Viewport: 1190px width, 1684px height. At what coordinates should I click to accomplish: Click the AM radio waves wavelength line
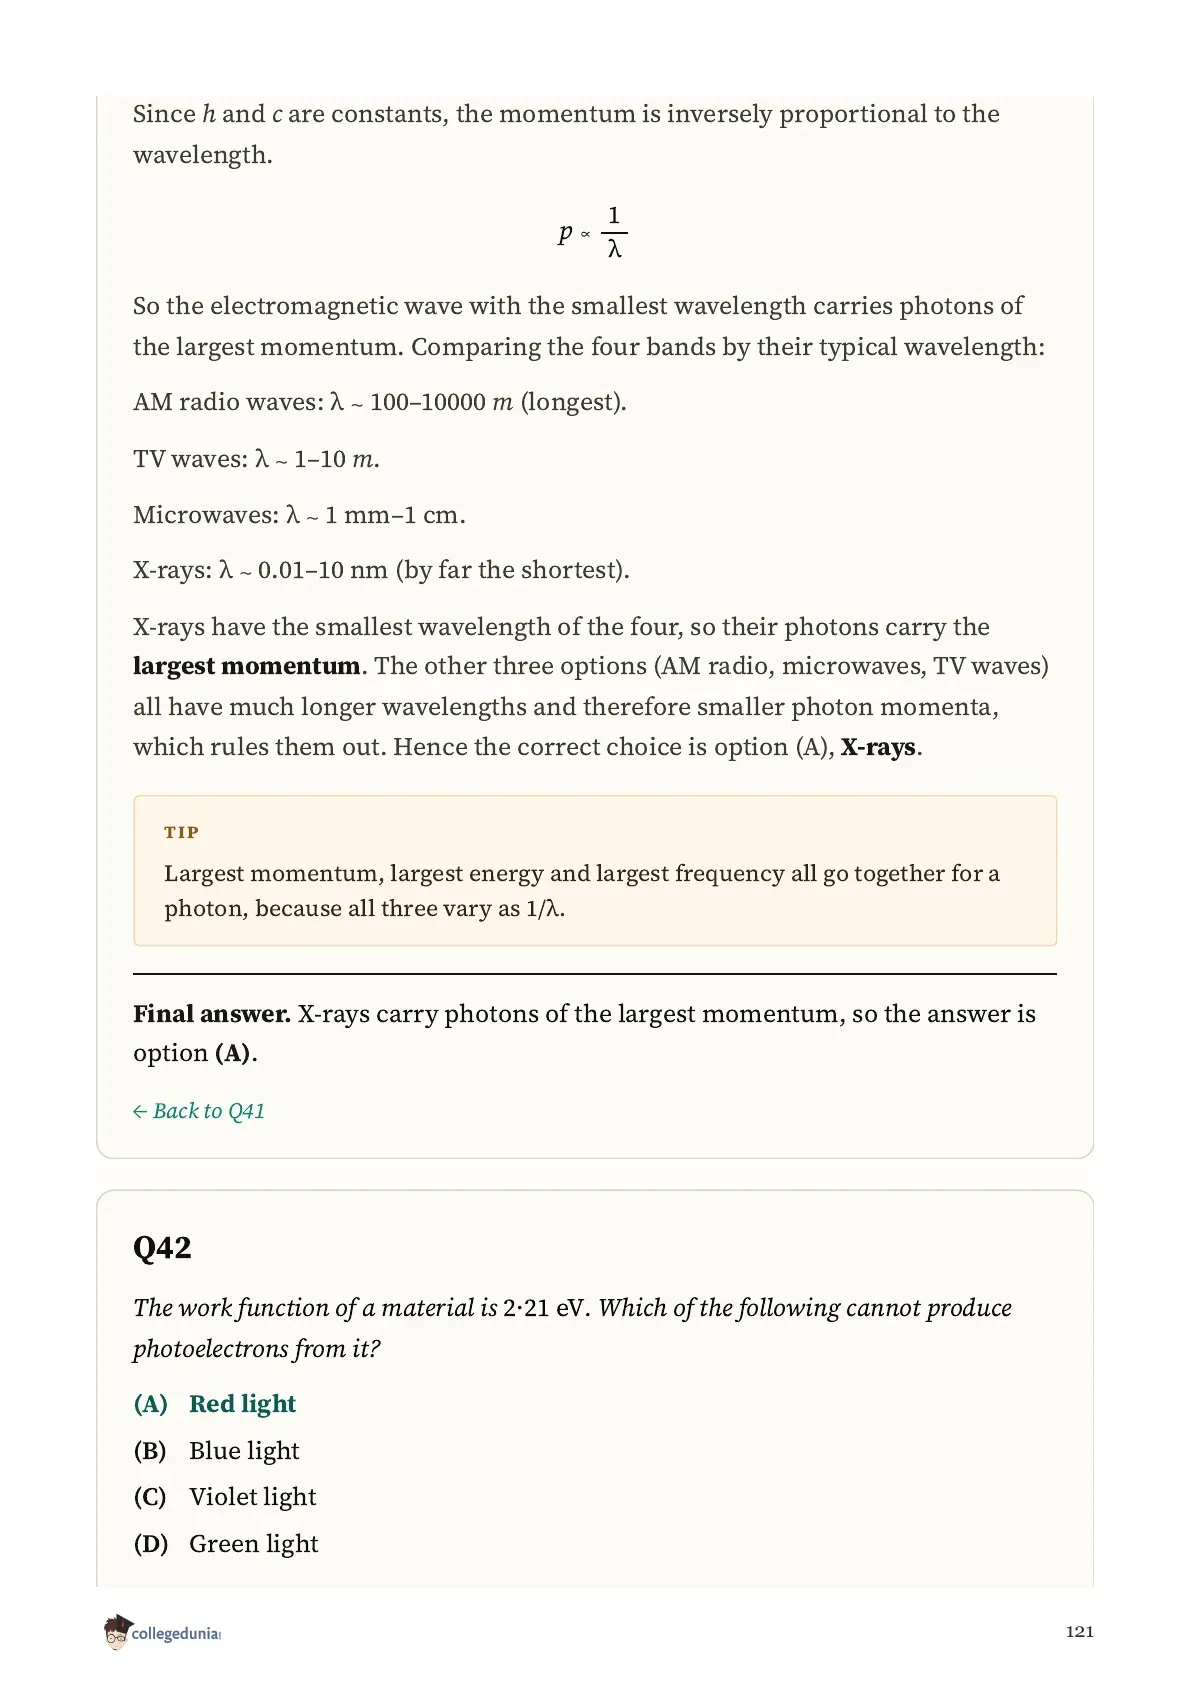coord(380,402)
